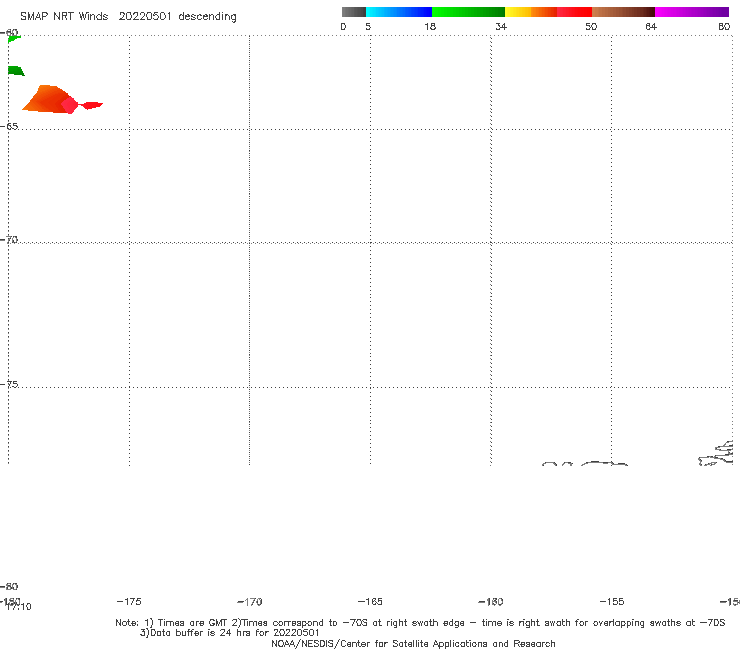Click the -75 latitude label

click(9, 384)
